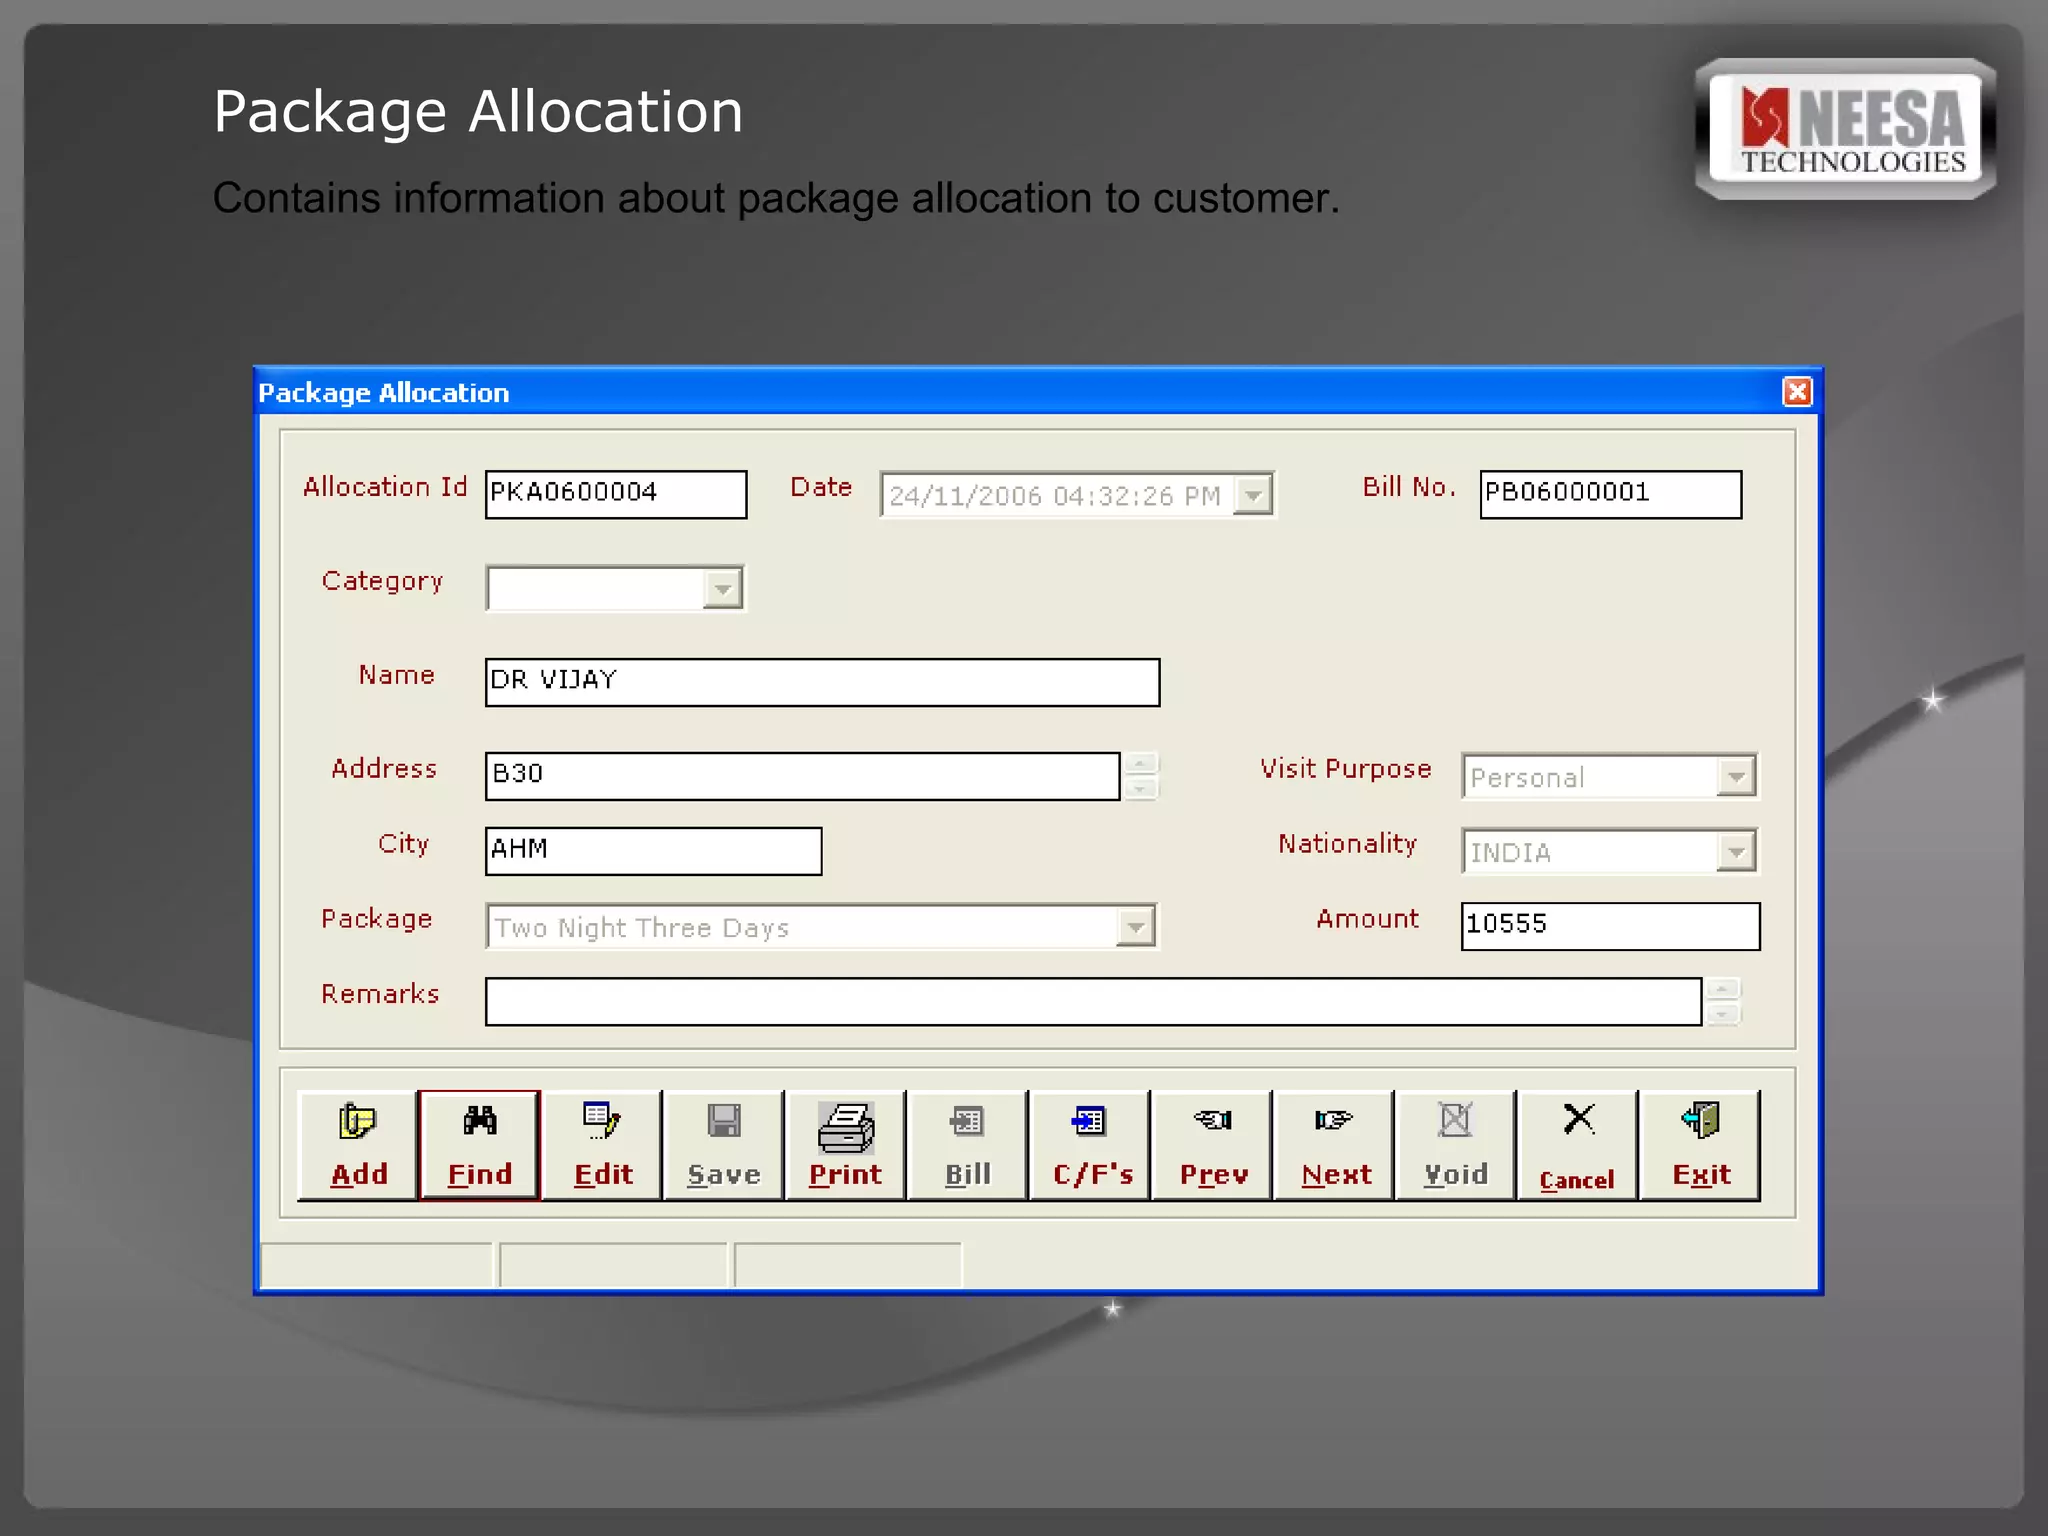Close the Package Allocation window
This screenshot has width=2048, height=1536.
point(1797,391)
